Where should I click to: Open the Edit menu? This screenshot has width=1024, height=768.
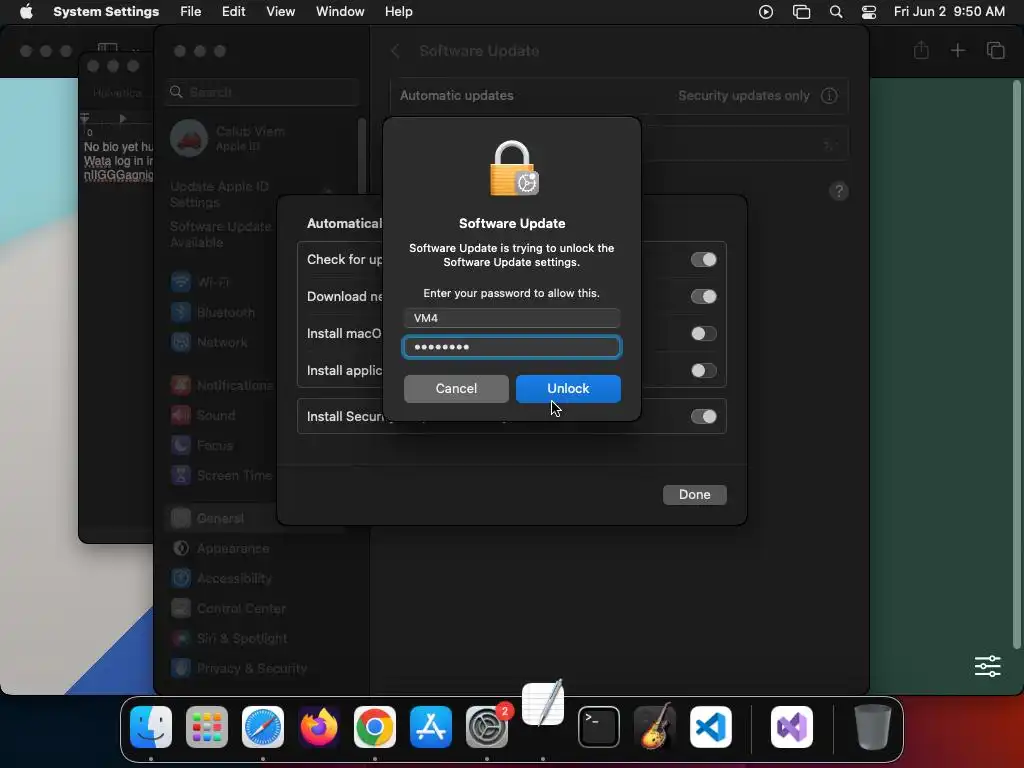pyautogui.click(x=233, y=12)
